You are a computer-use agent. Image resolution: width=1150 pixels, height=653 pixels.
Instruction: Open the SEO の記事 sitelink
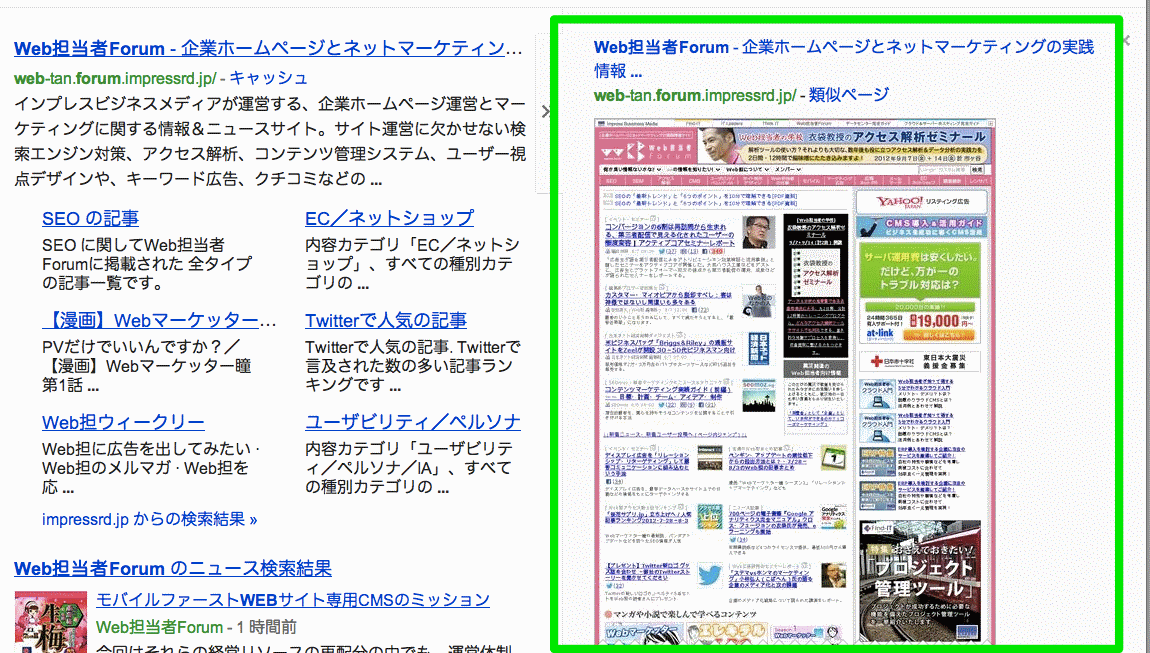(90, 218)
